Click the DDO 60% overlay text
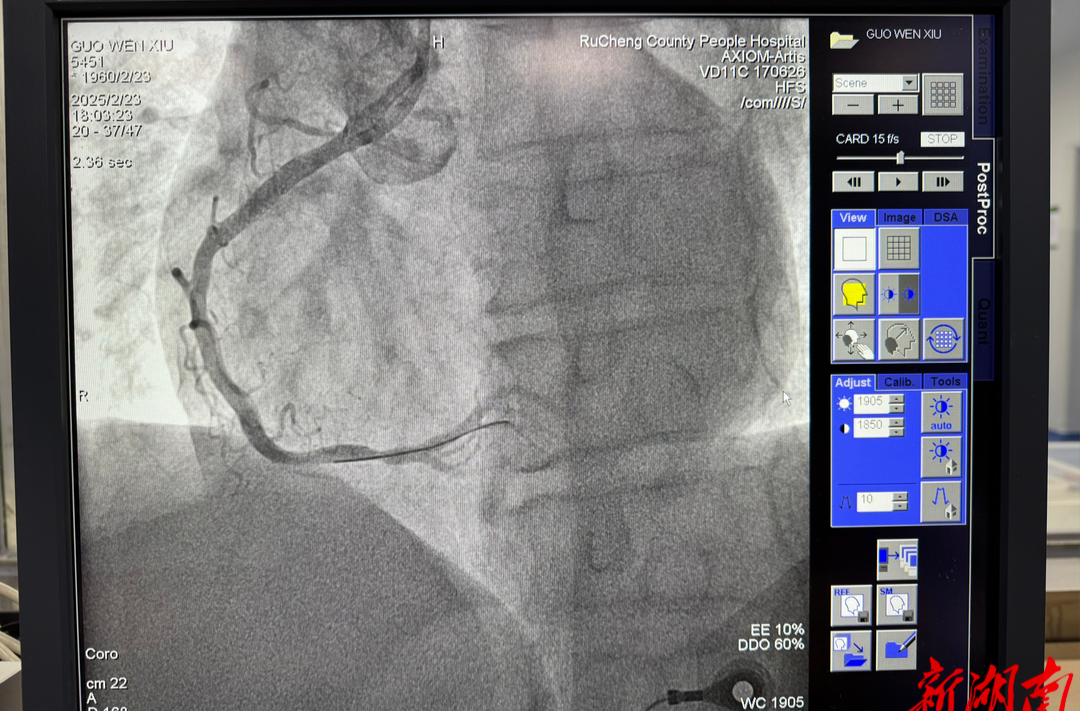The image size is (1080, 711). (771, 645)
